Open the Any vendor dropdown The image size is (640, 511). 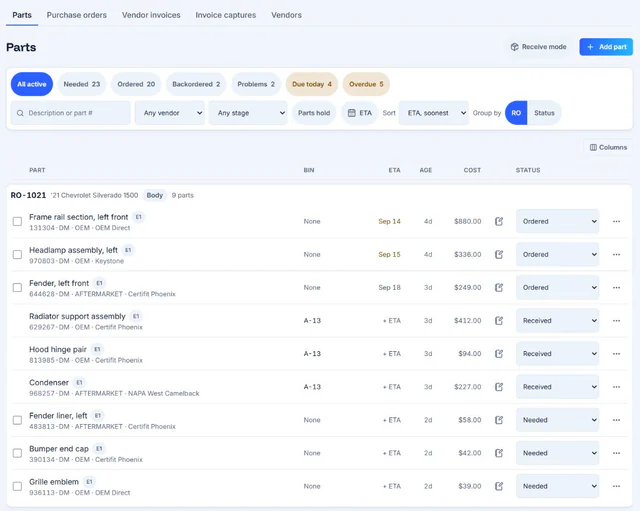coord(170,113)
